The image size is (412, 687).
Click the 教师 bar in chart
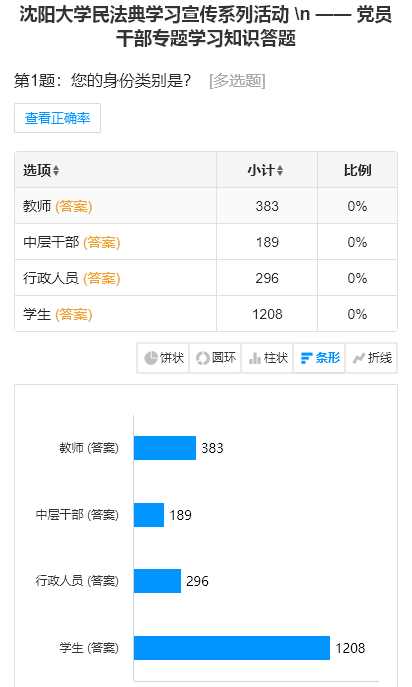[x=165, y=448]
